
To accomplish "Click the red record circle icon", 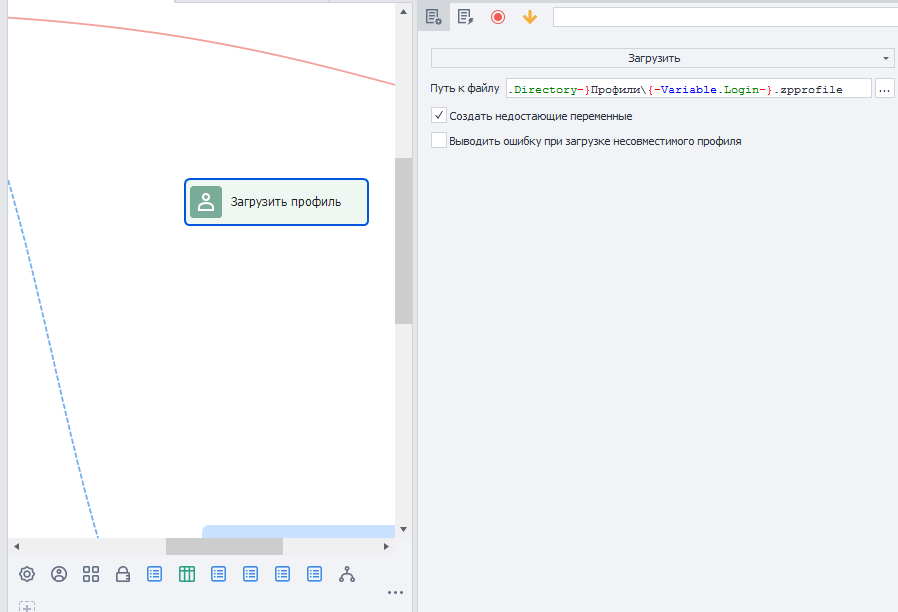I will pos(498,17).
